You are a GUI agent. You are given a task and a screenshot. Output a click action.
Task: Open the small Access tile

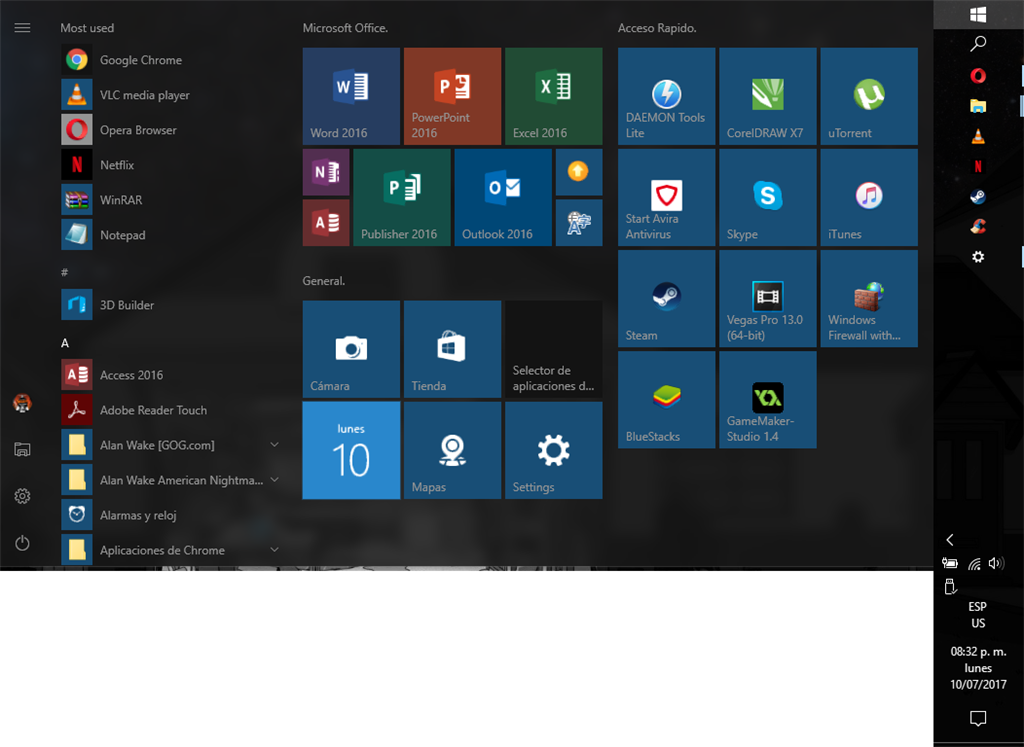(x=326, y=223)
